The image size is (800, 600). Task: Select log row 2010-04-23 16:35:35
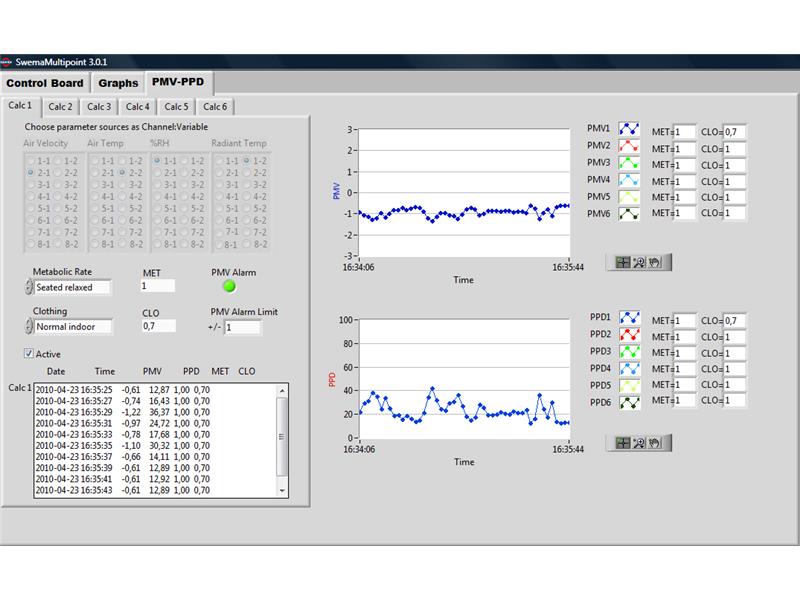[x=122, y=445]
